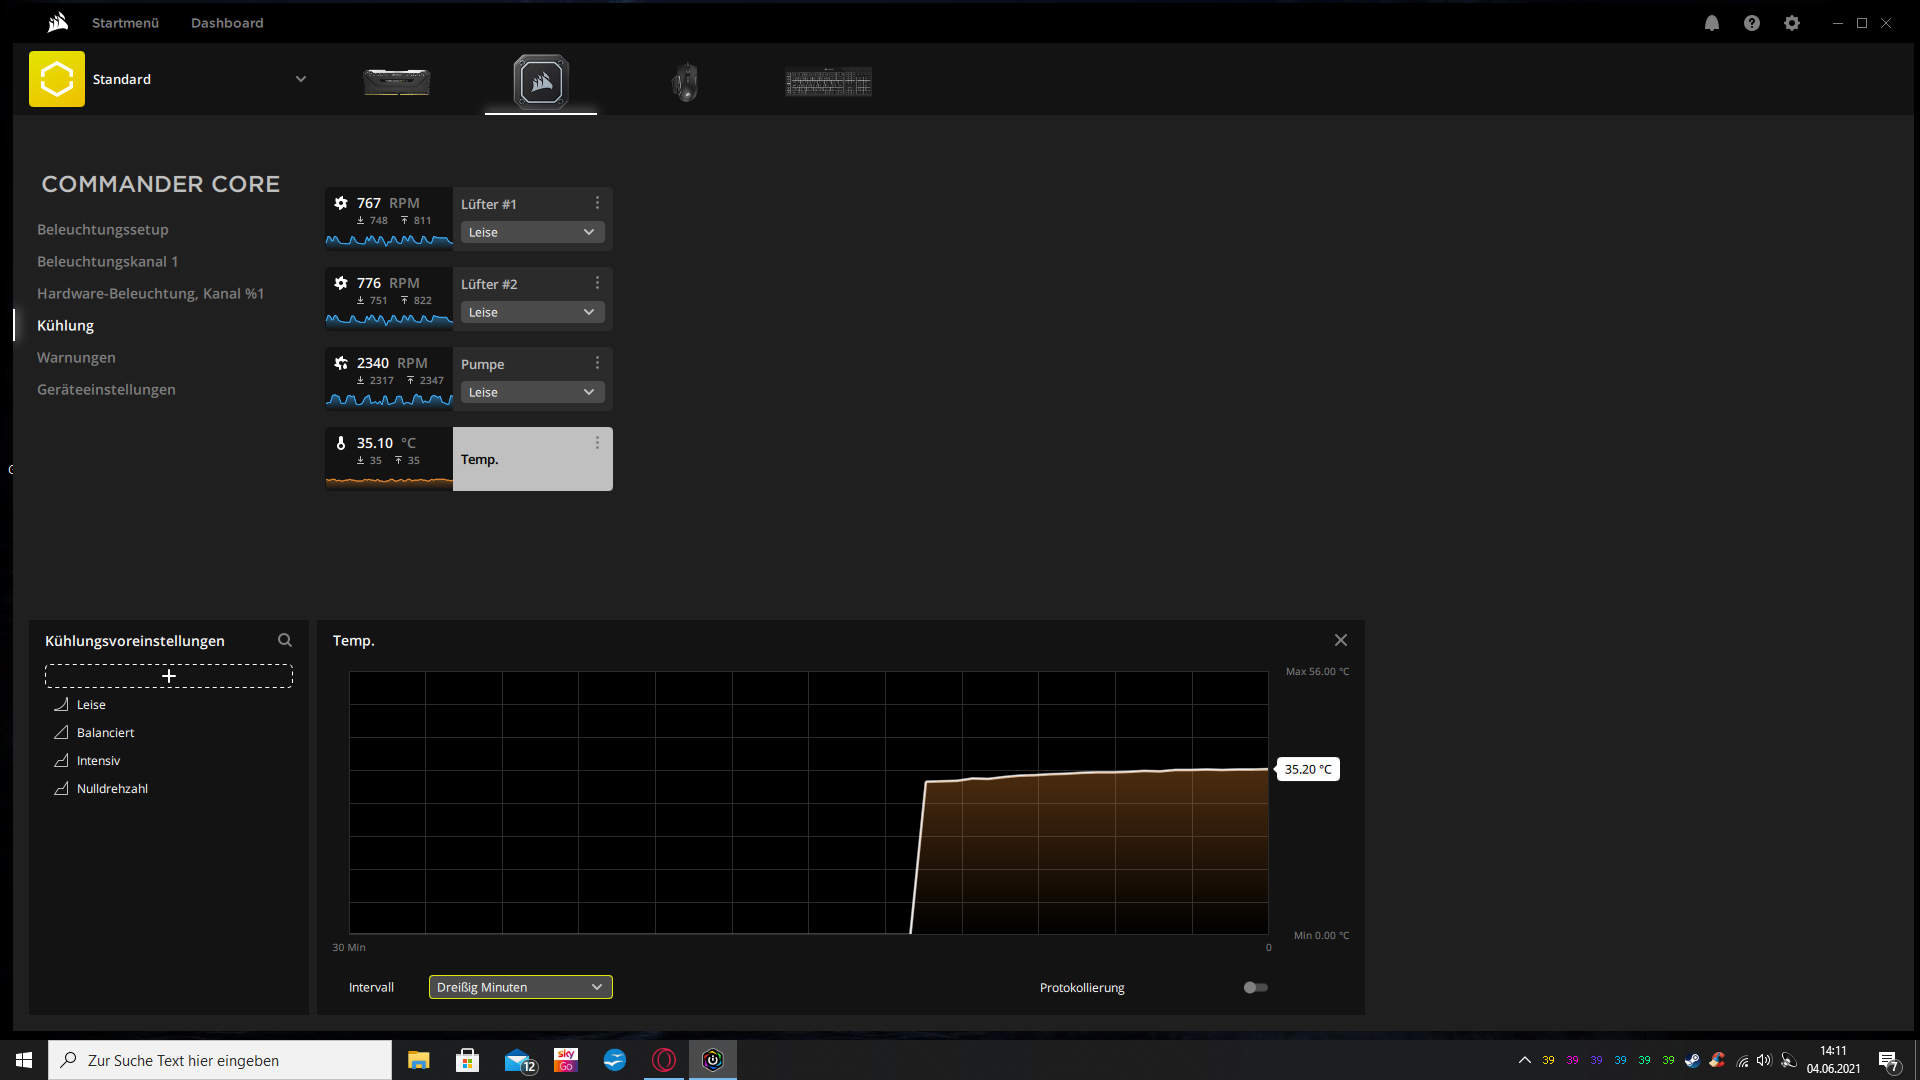
Task: Open Warnungen in the sidebar
Action: tap(76, 357)
